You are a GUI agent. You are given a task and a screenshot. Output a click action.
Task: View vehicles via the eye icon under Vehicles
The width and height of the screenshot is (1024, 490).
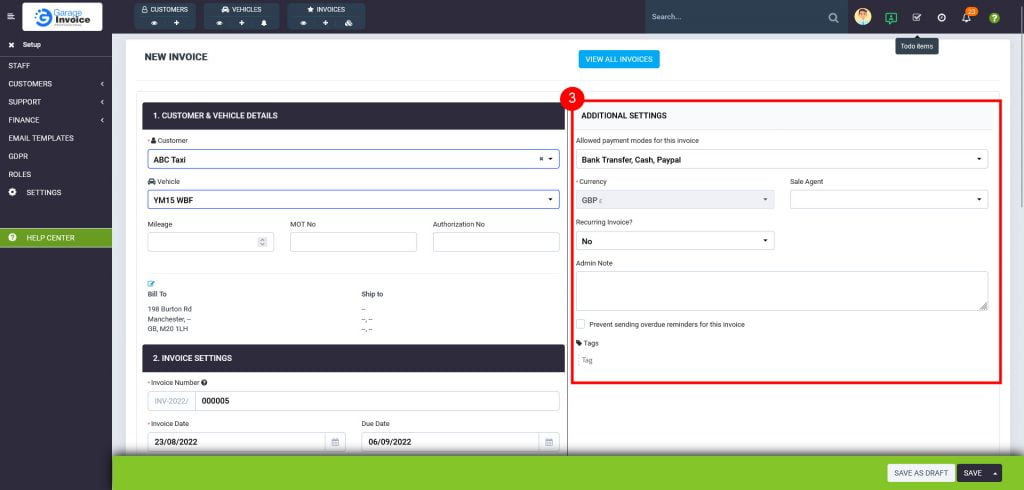pyautogui.click(x=219, y=23)
